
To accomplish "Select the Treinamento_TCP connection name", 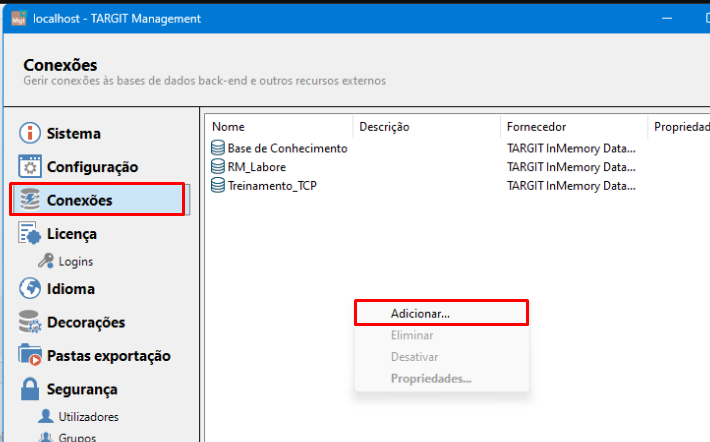I will tap(272, 186).
